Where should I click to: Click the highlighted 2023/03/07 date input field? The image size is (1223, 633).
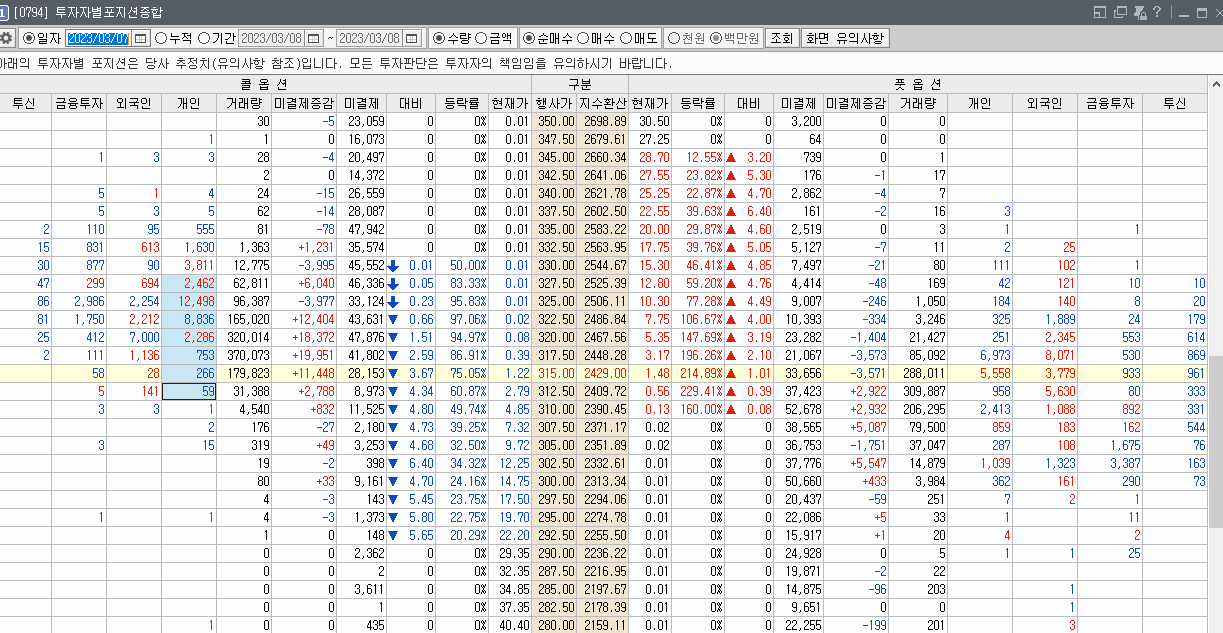(x=97, y=39)
